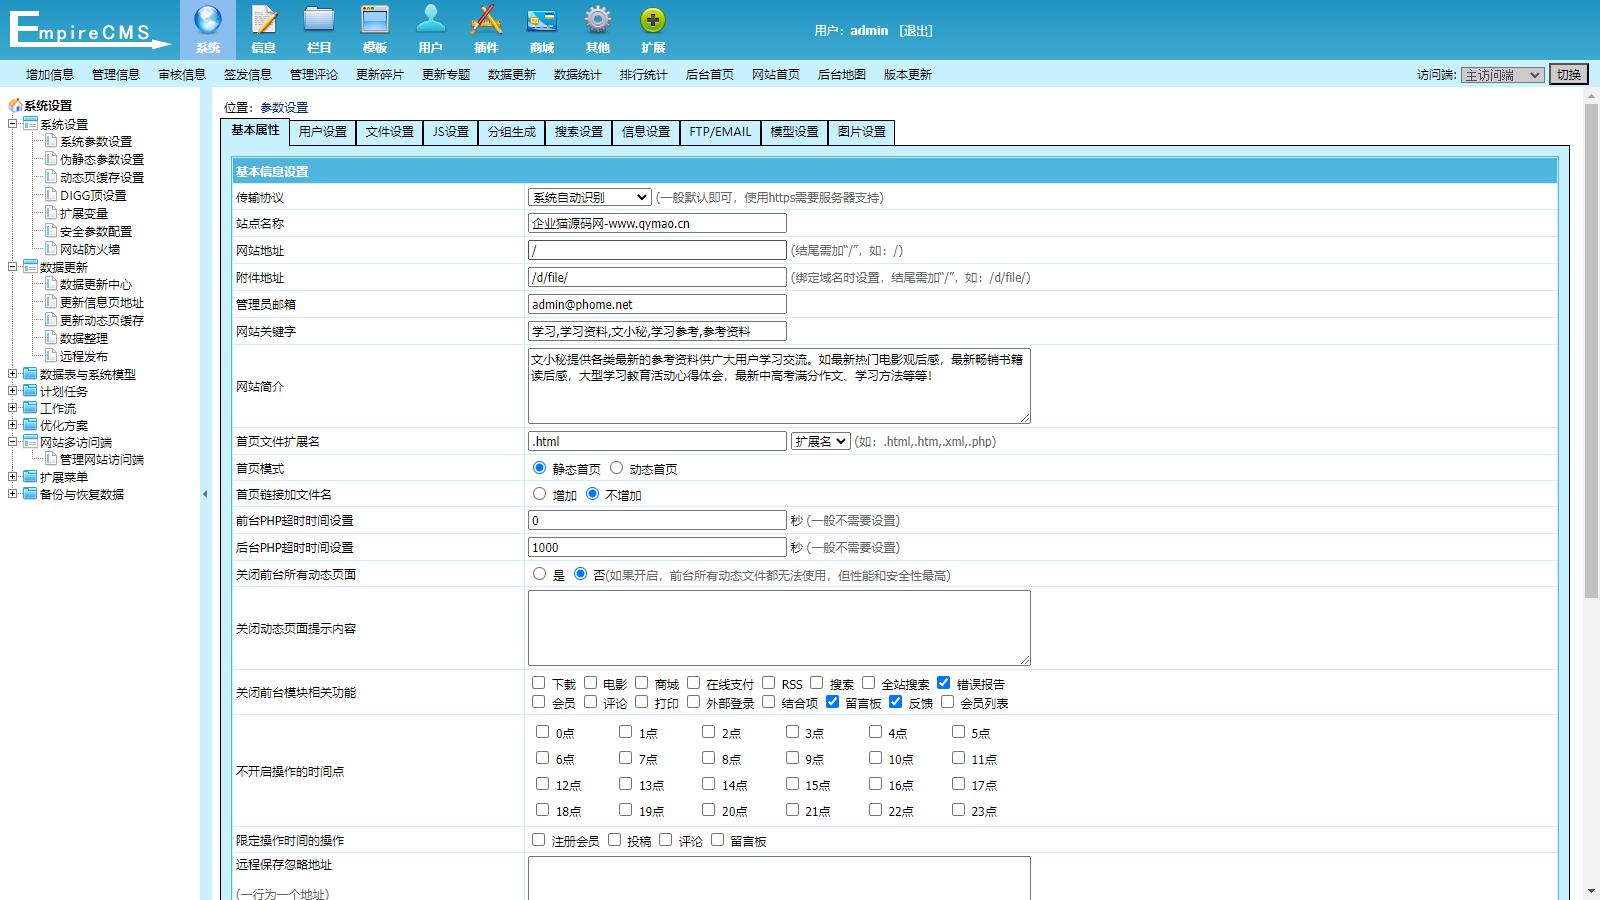The image size is (1600, 900).
Task: Select the 信息 module icon
Action: point(263,28)
